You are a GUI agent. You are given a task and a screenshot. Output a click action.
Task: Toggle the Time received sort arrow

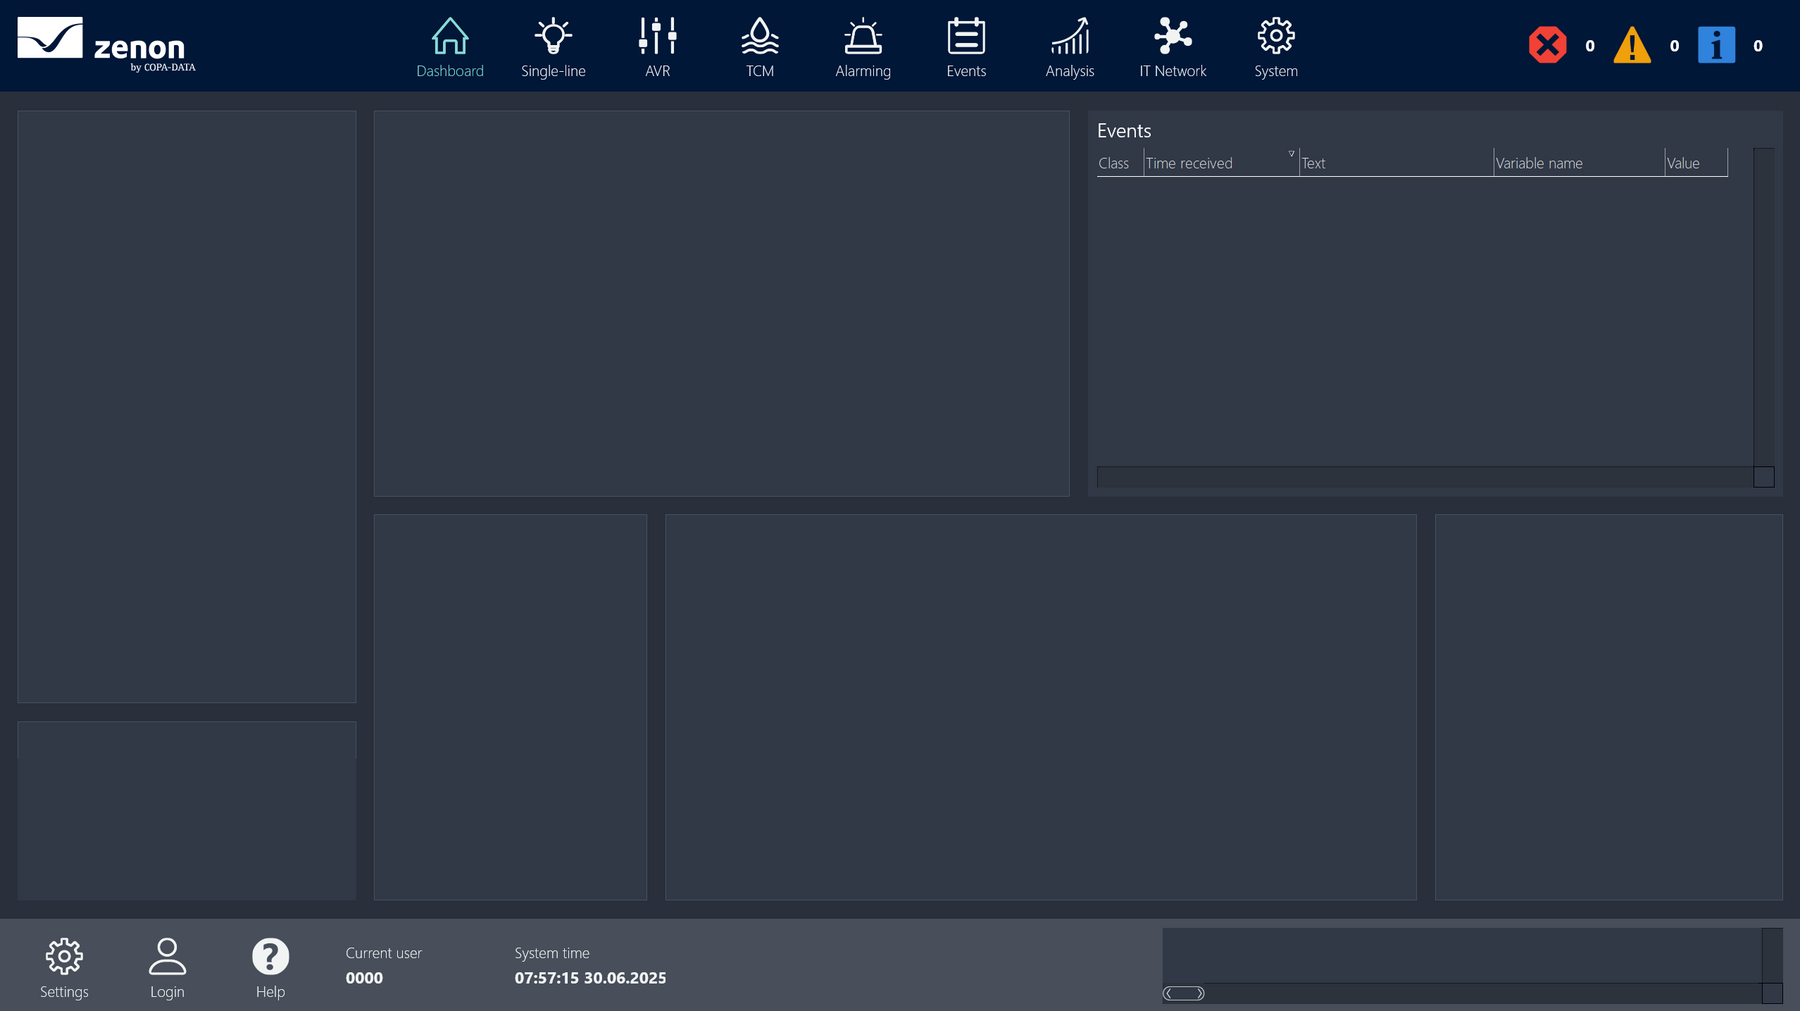(1291, 153)
